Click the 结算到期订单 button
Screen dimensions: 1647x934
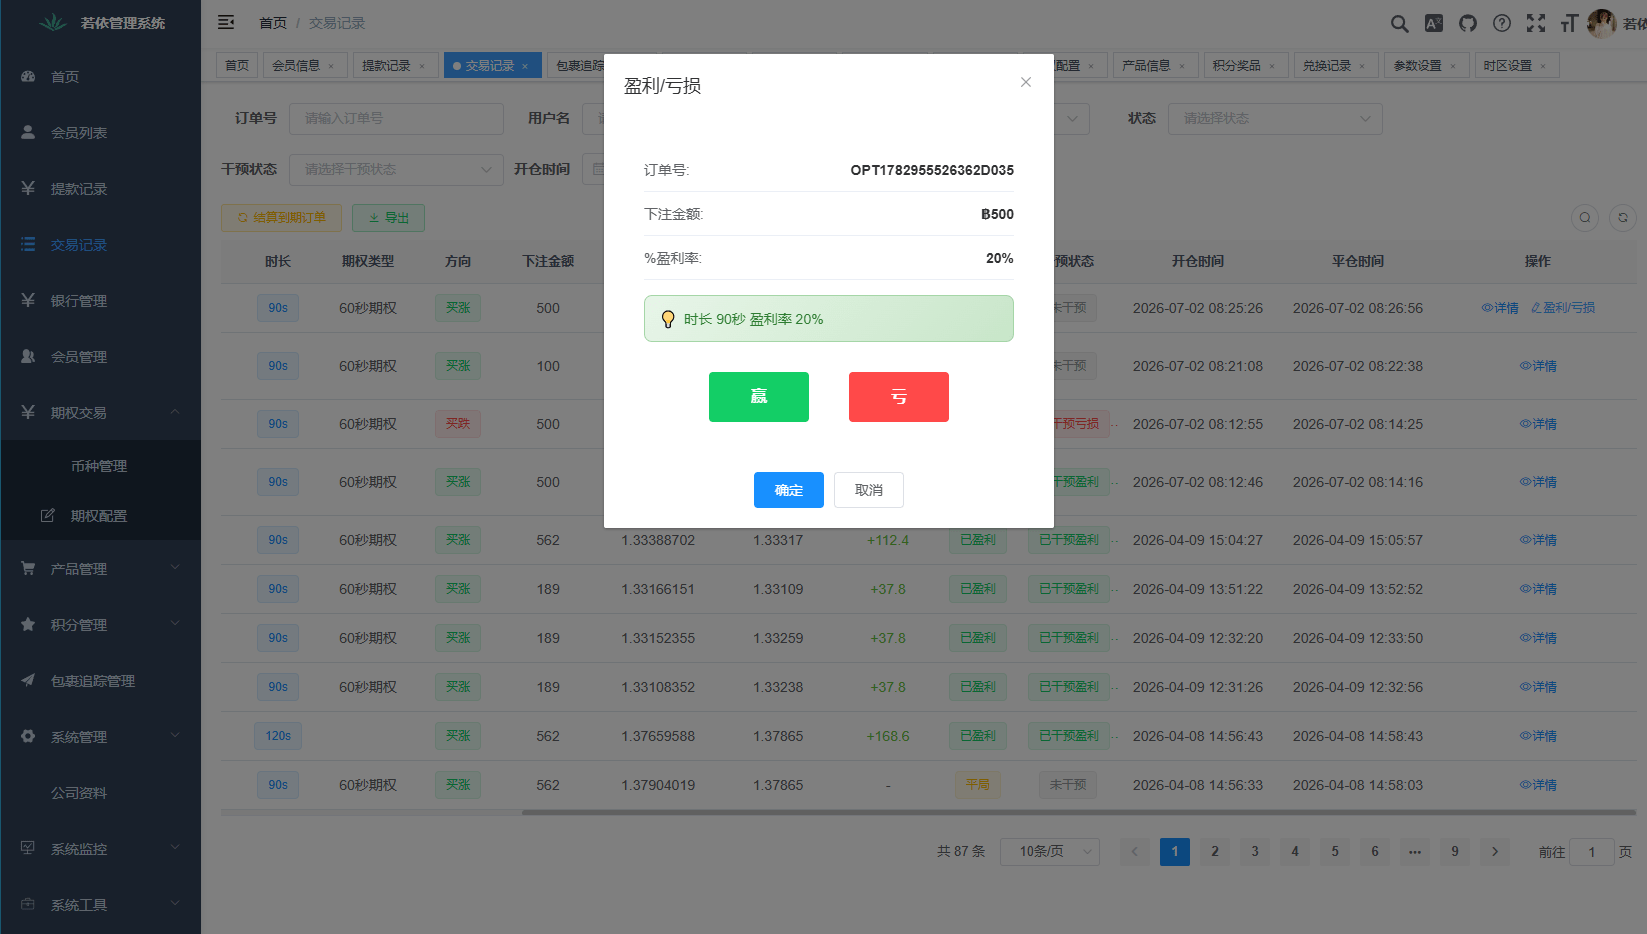point(281,217)
